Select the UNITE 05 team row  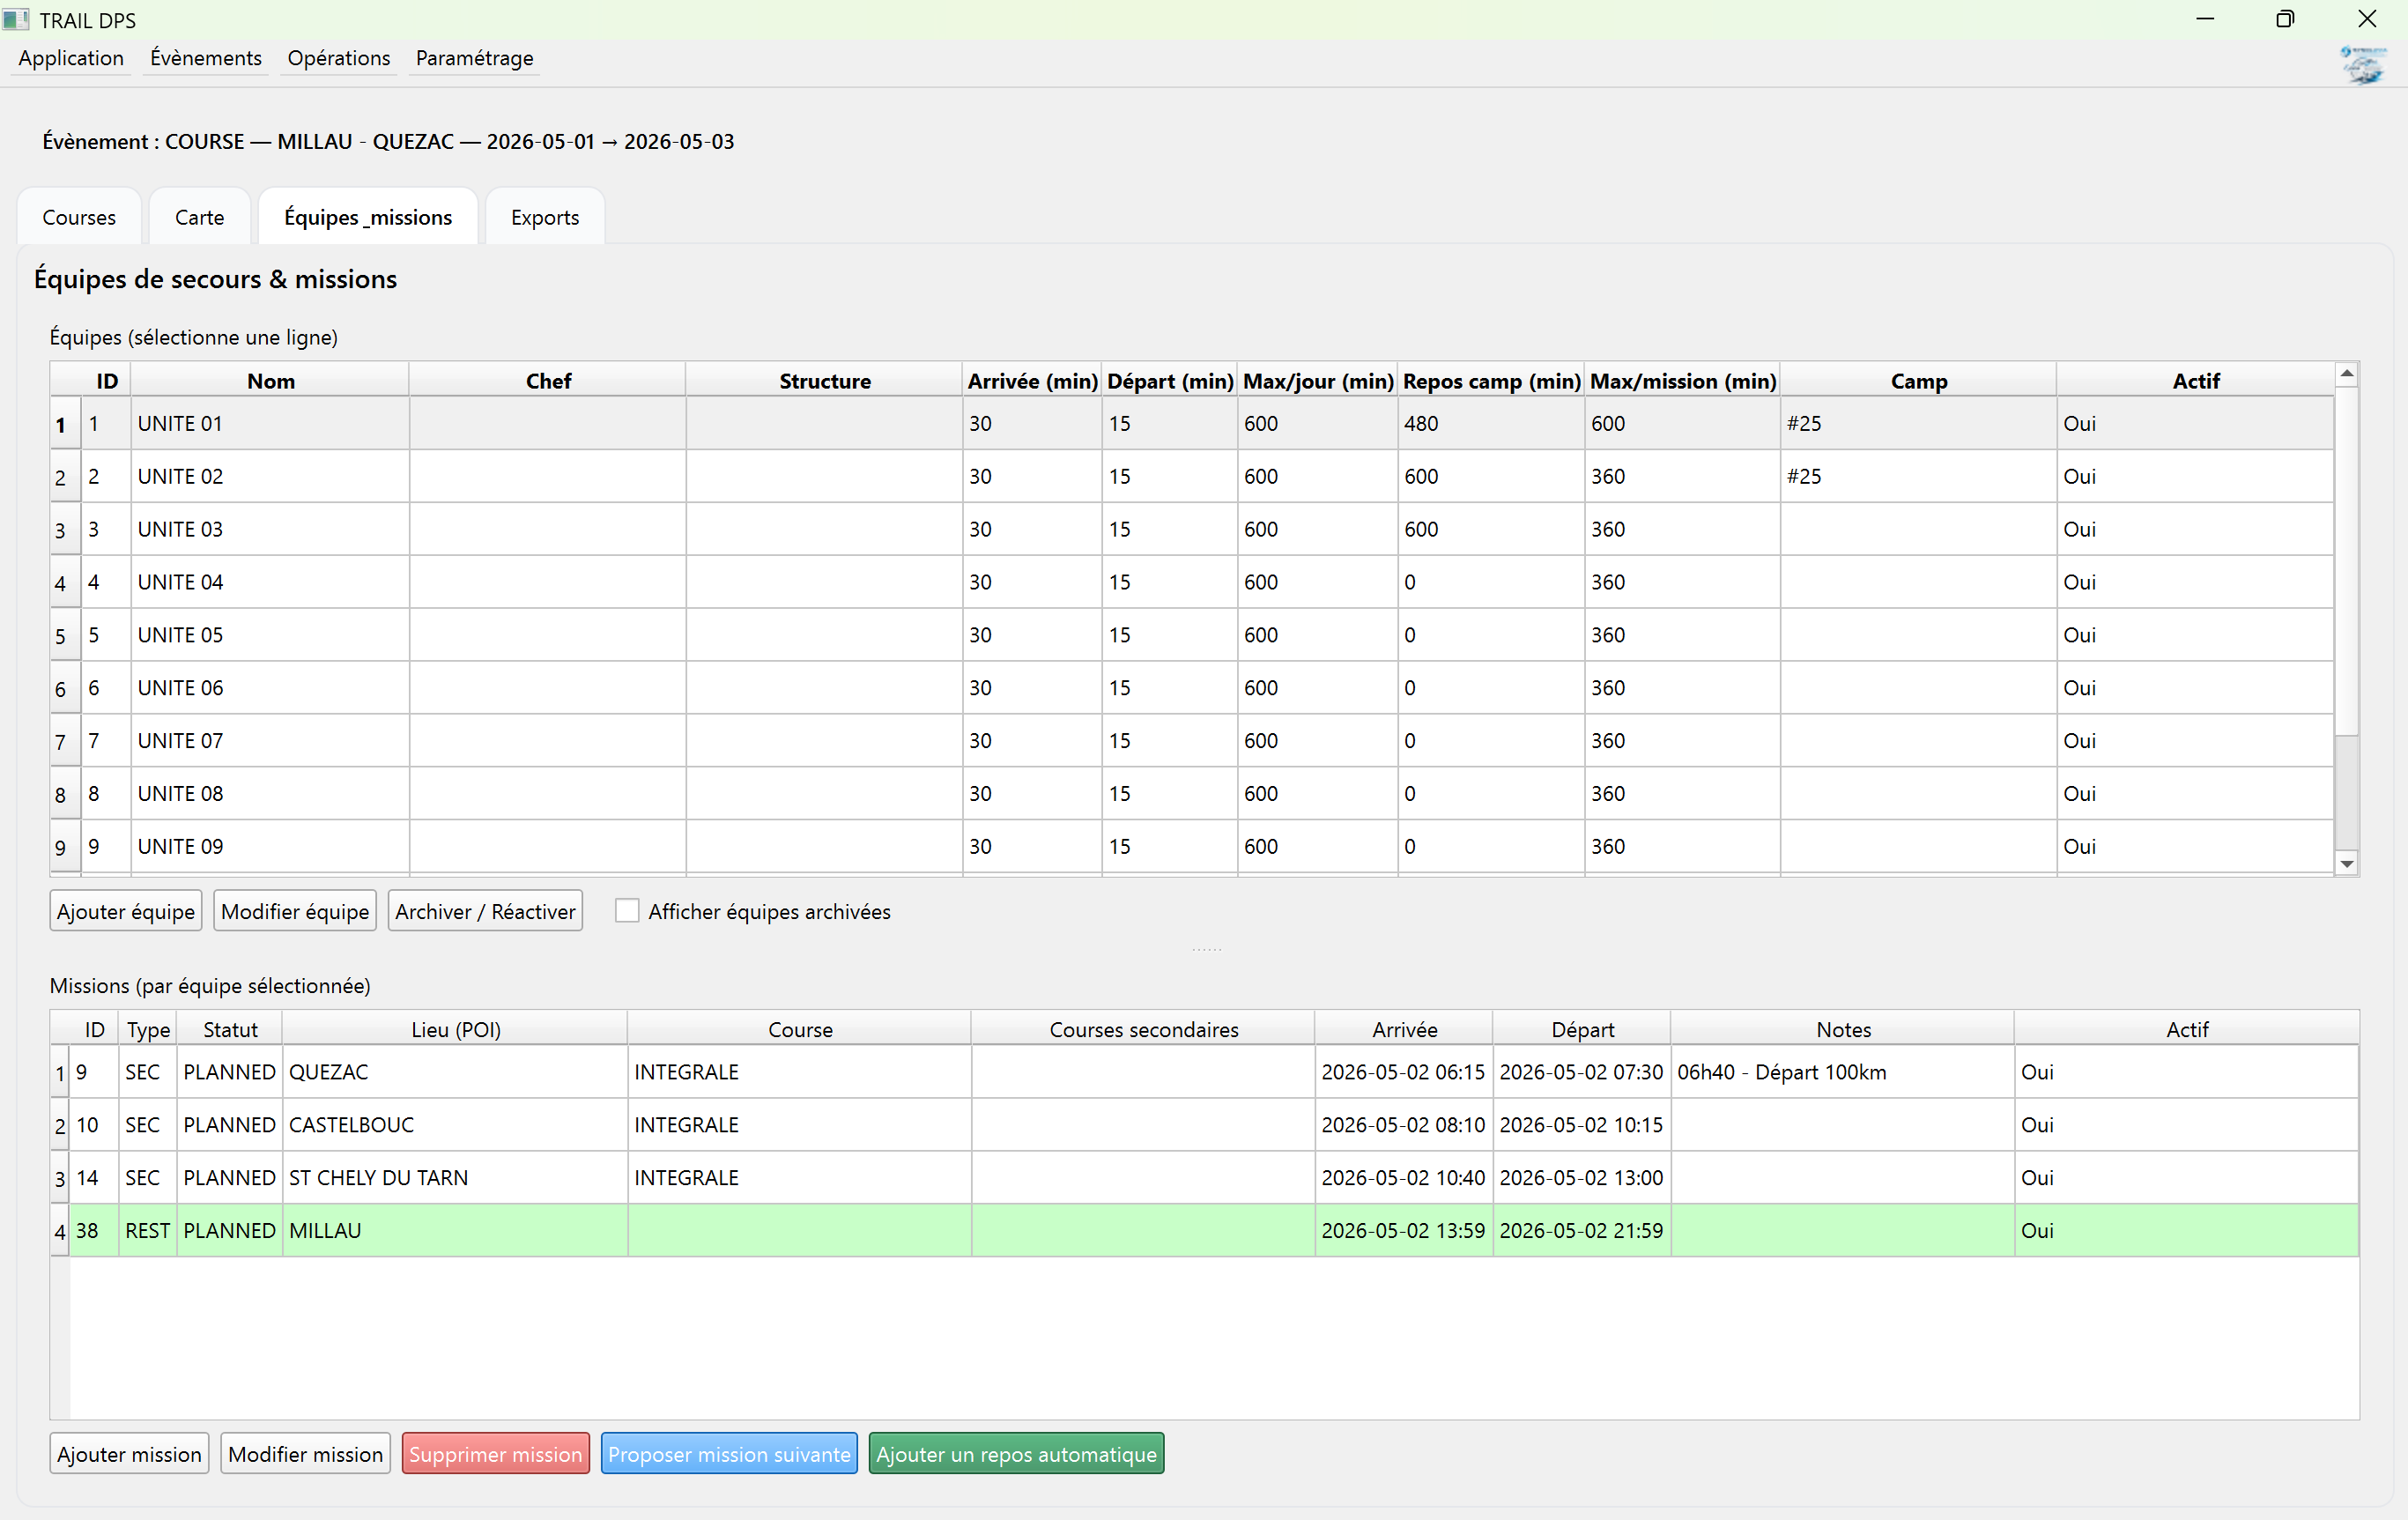coord(180,635)
